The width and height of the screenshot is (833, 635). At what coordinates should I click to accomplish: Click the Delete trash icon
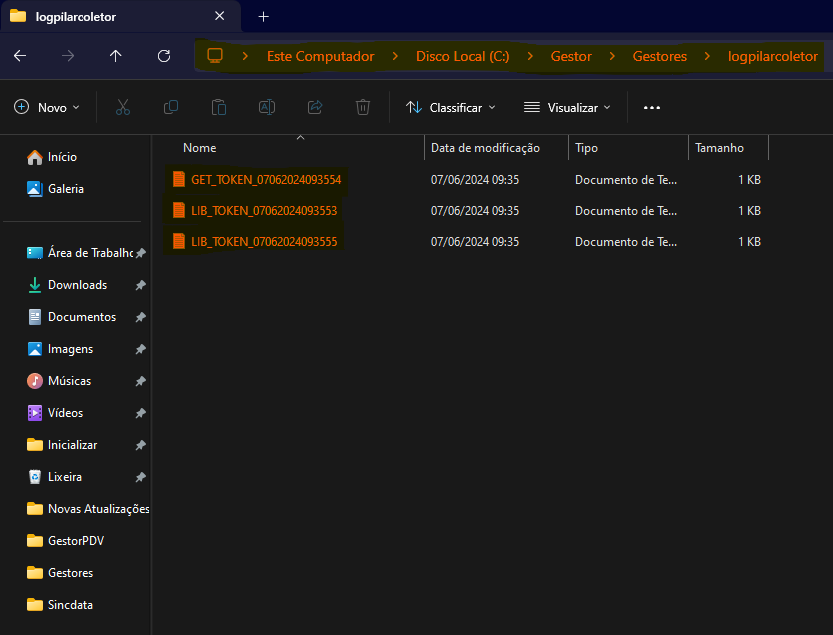point(363,107)
